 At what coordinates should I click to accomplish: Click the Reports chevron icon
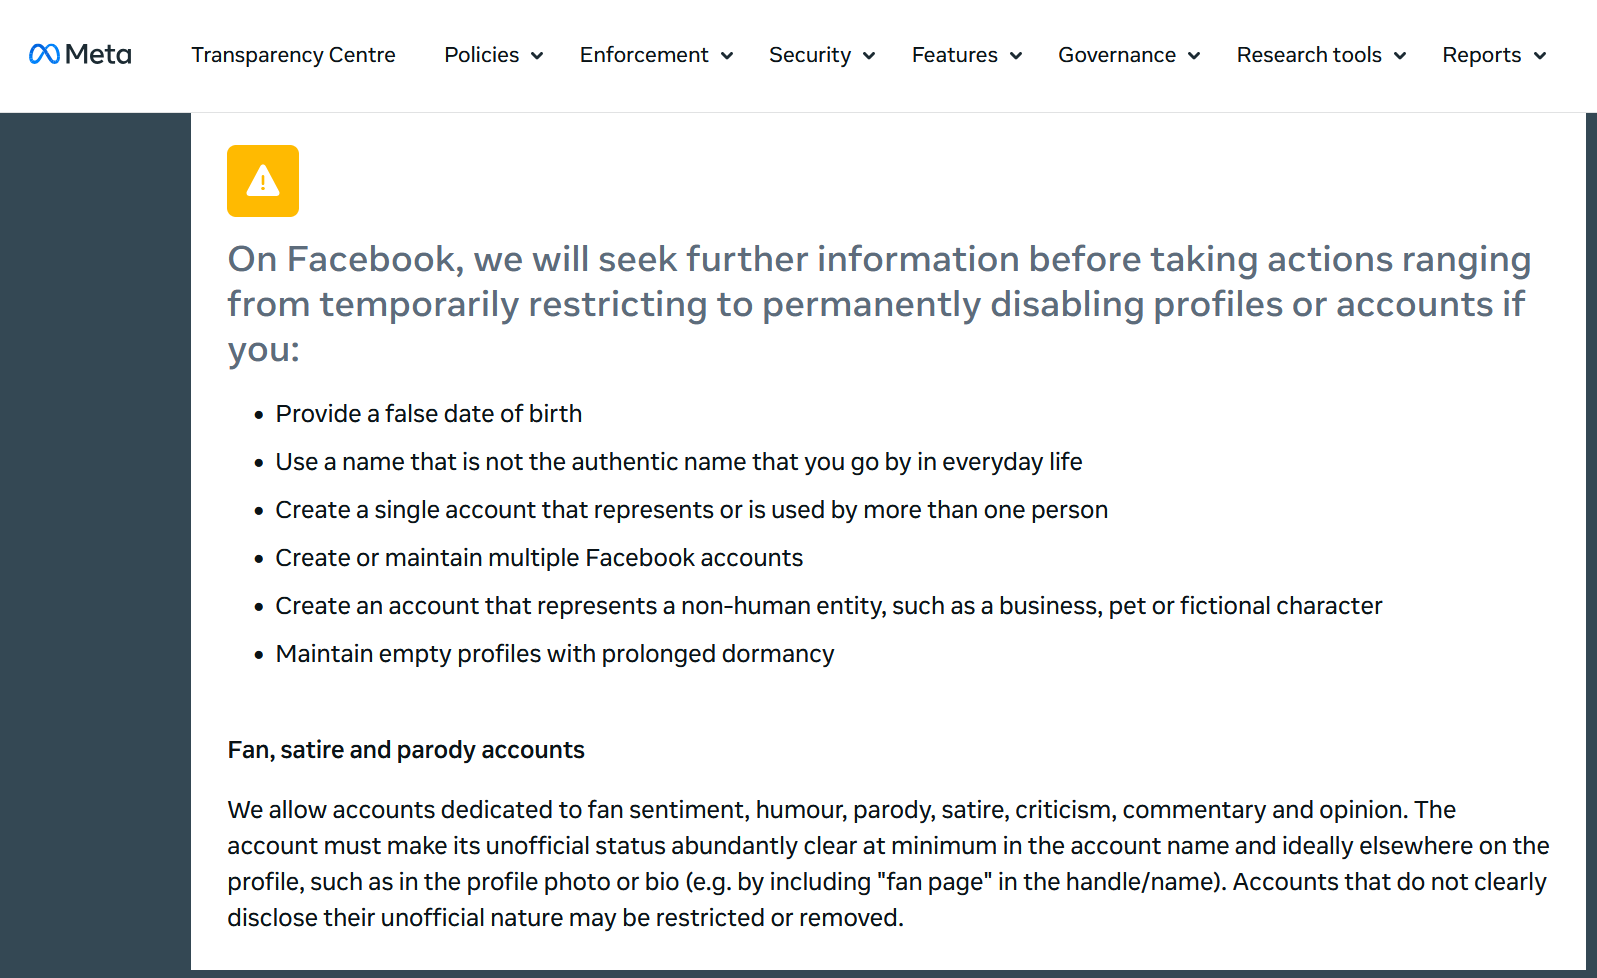1540,56
